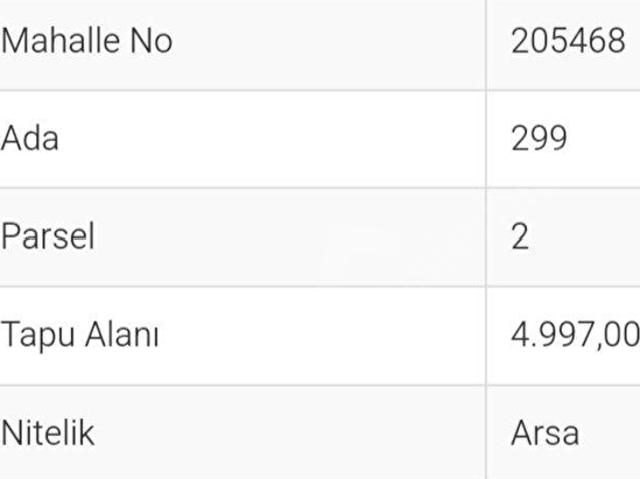Image resolution: width=640 pixels, height=479 pixels.
Task: Click the letter 'A' starting 'Arsa'
Action: click(520, 433)
